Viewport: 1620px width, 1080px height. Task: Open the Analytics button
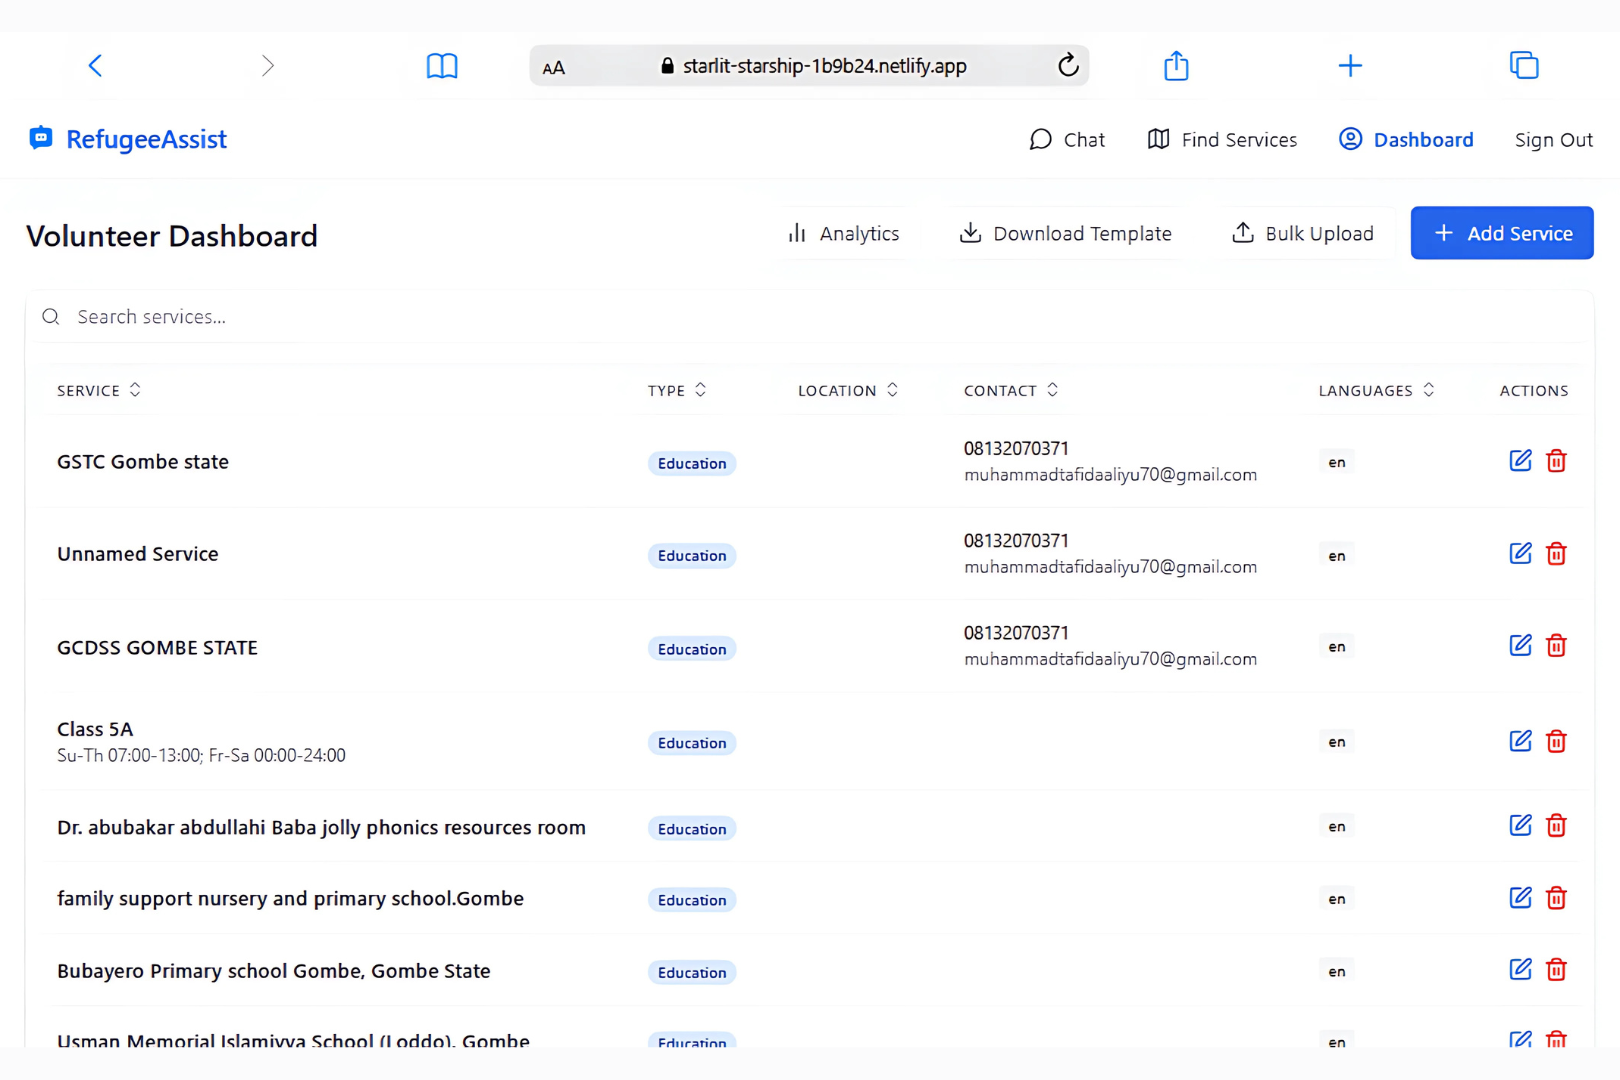coord(844,233)
